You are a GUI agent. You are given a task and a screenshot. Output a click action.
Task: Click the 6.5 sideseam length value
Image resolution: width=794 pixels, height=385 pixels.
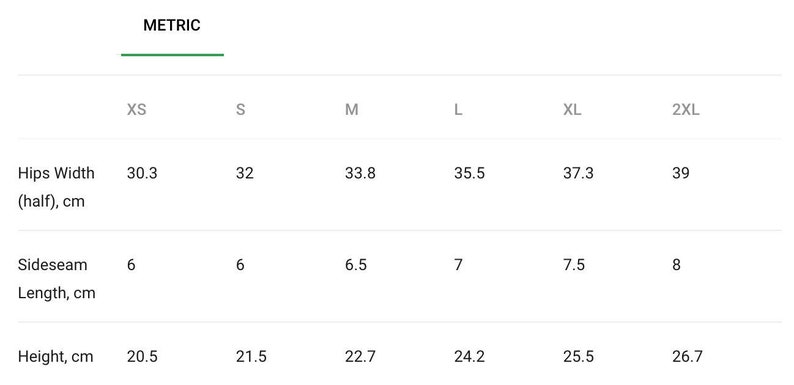pos(355,265)
